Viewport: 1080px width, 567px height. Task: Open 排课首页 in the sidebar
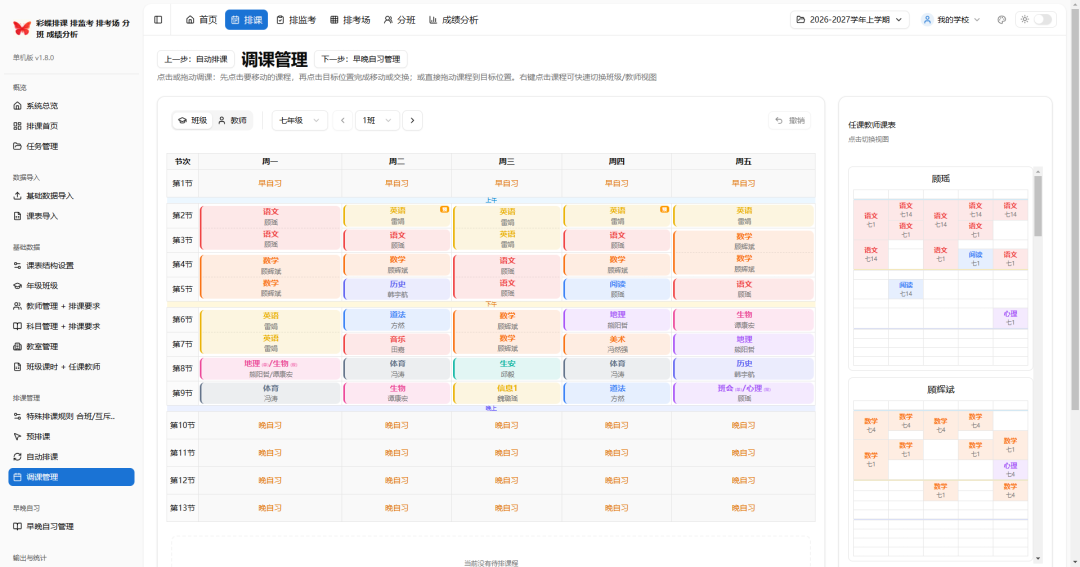(72, 126)
